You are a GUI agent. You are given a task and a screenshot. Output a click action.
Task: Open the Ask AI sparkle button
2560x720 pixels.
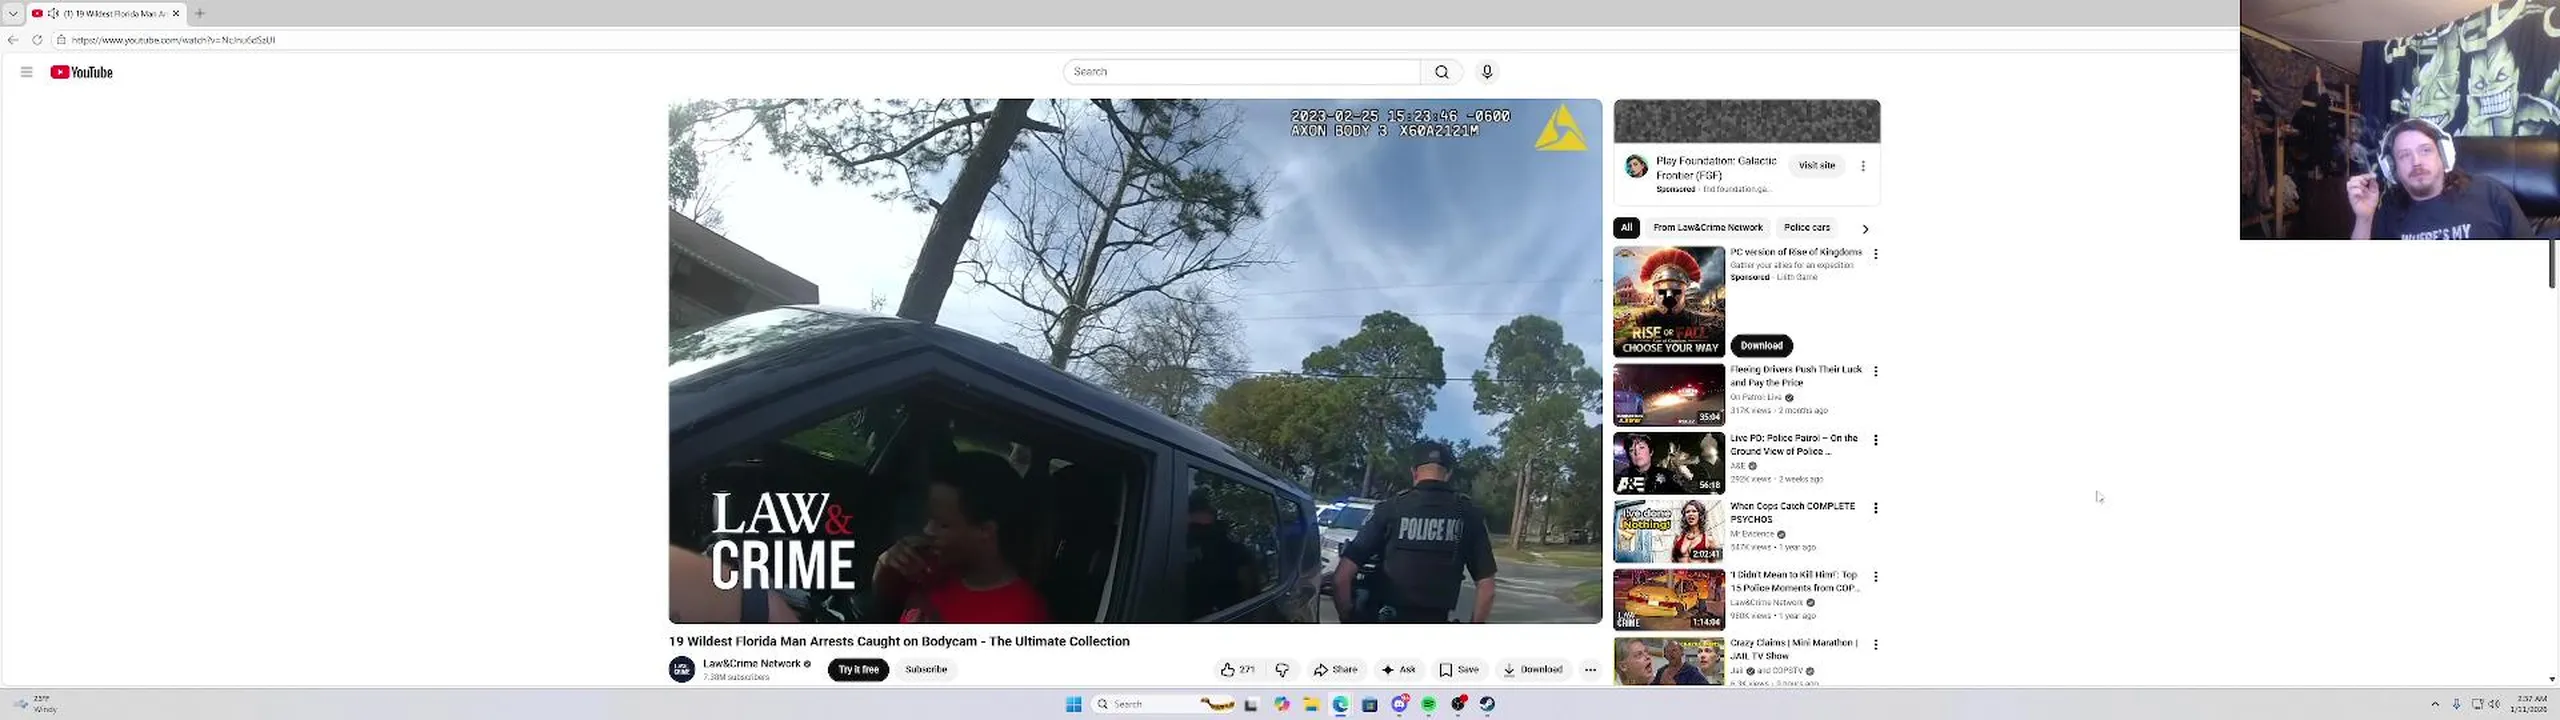click(1398, 670)
